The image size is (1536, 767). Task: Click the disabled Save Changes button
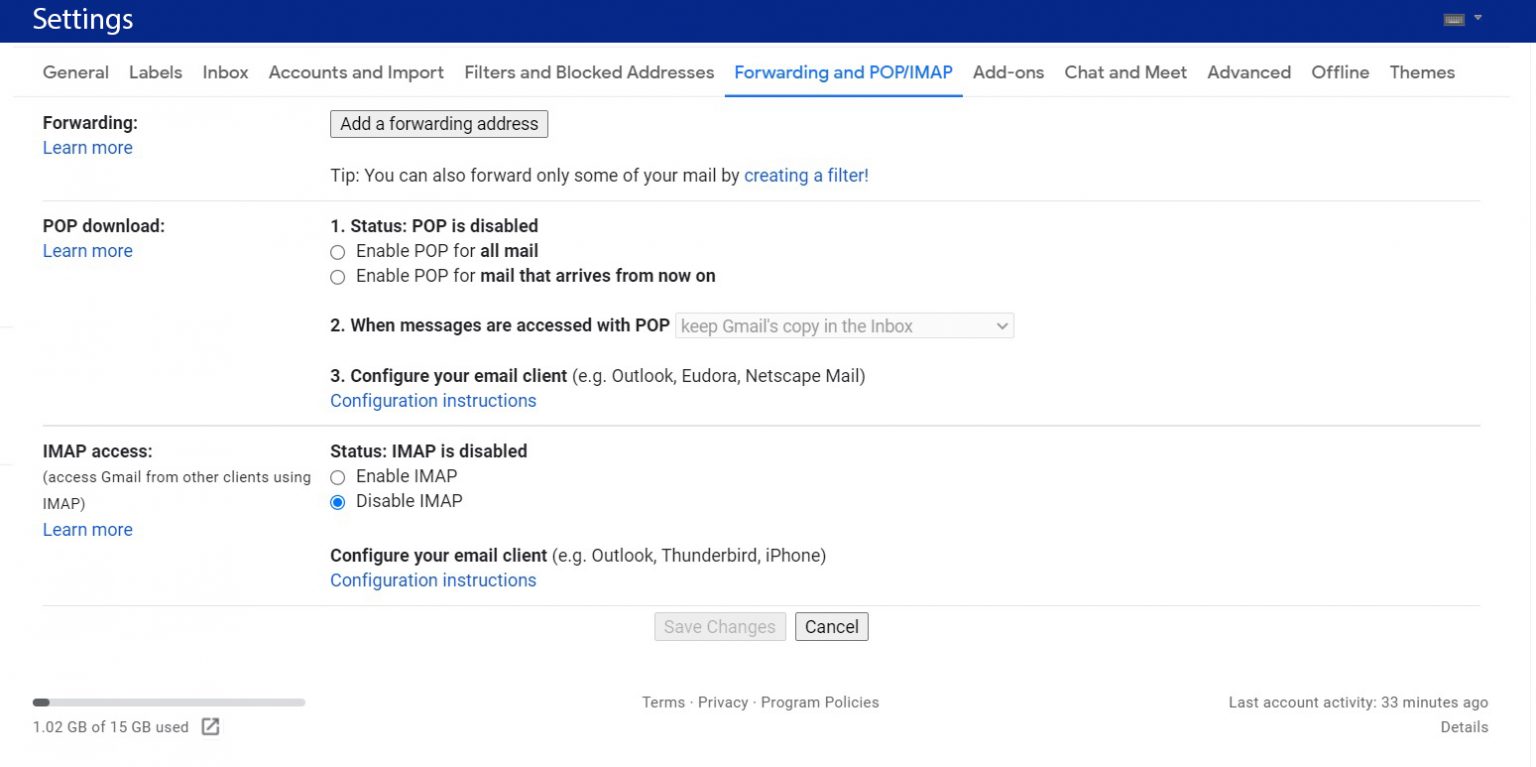pos(719,626)
